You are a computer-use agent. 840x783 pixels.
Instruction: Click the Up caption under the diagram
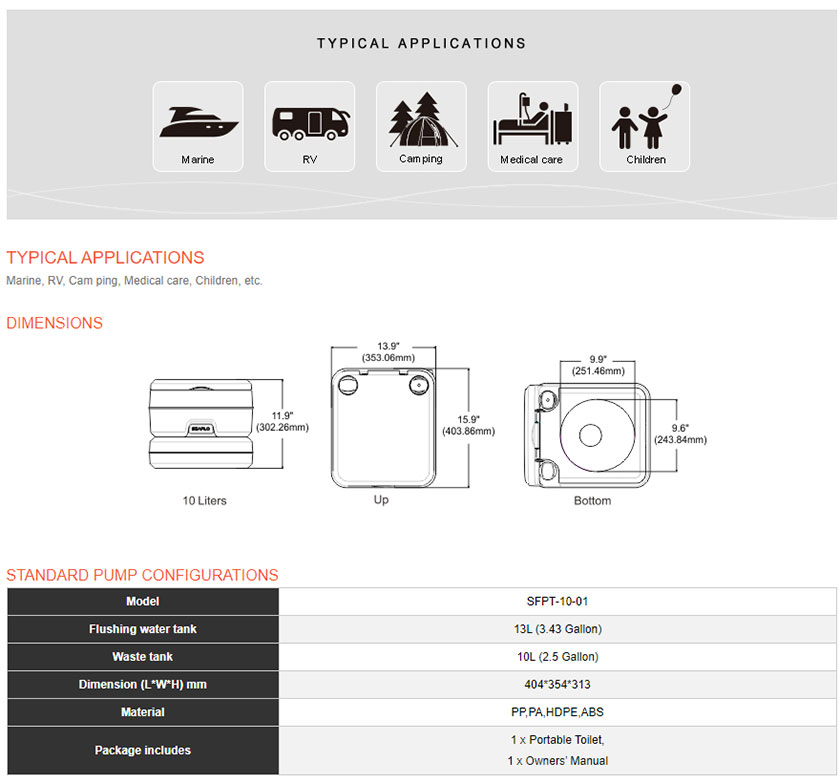pyautogui.click(x=381, y=500)
